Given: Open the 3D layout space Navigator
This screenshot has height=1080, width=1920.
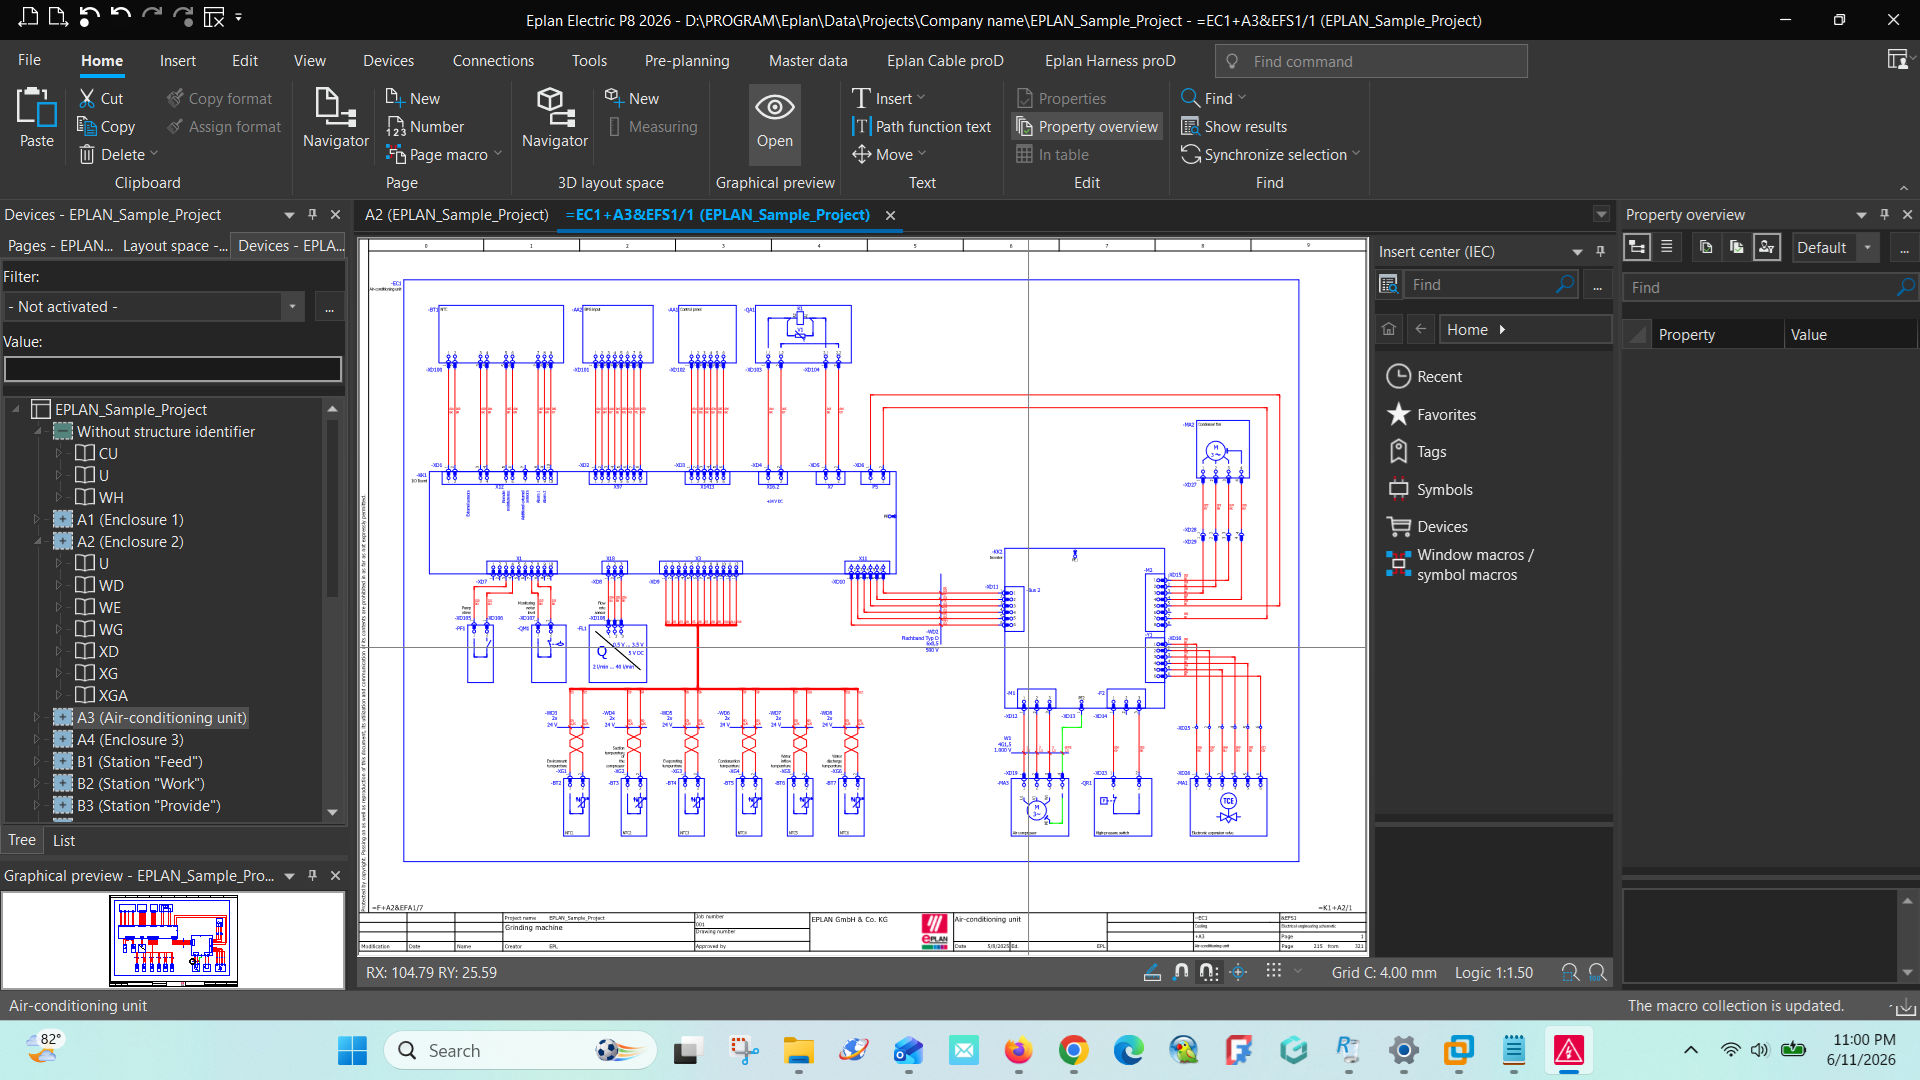Looking at the screenshot, I should pyautogui.click(x=554, y=108).
